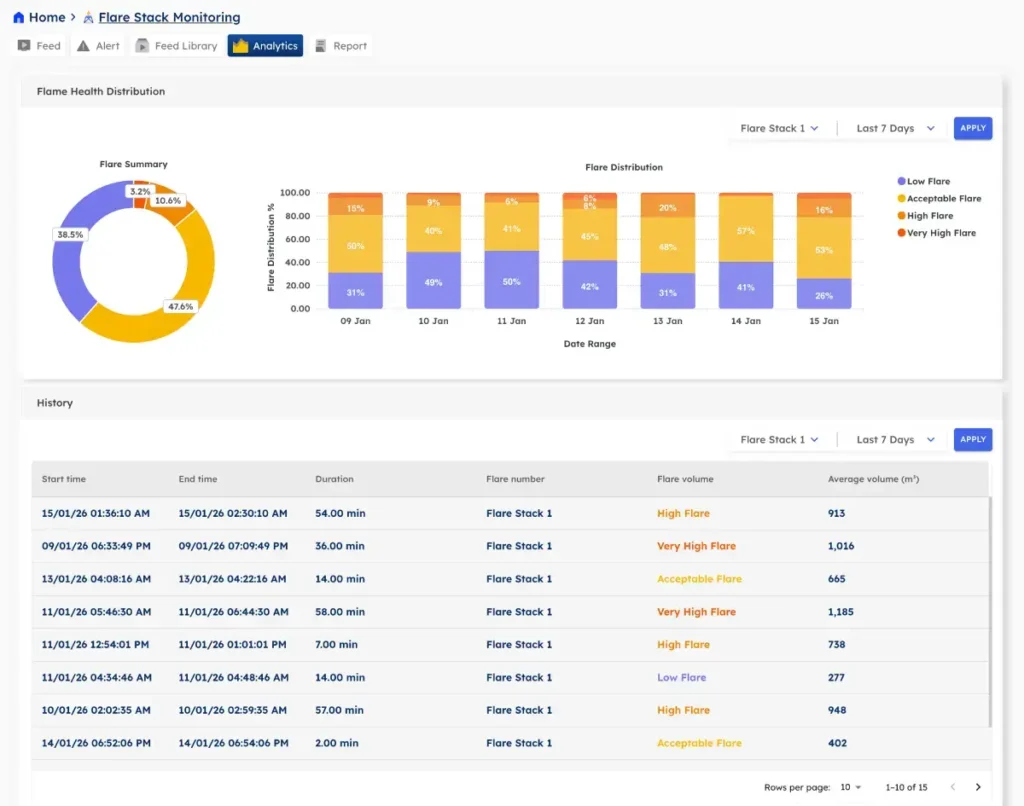Viewport: 1024px width, 806px height.
Task: Click the Feed tab play icon
Action: (24, 46)
